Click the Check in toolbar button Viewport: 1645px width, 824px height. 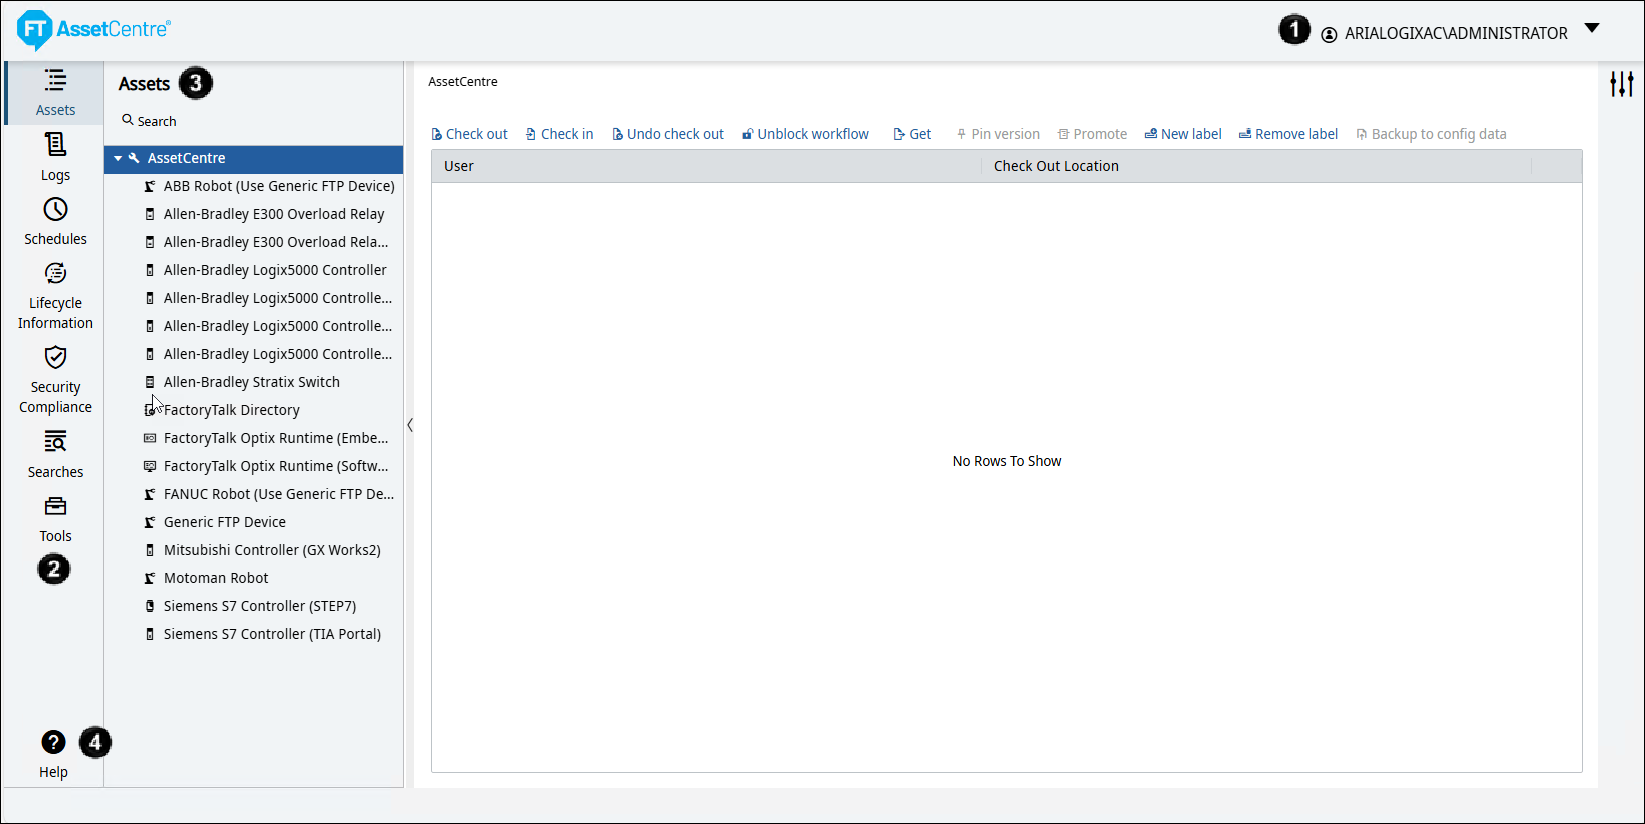pos(560,134)
